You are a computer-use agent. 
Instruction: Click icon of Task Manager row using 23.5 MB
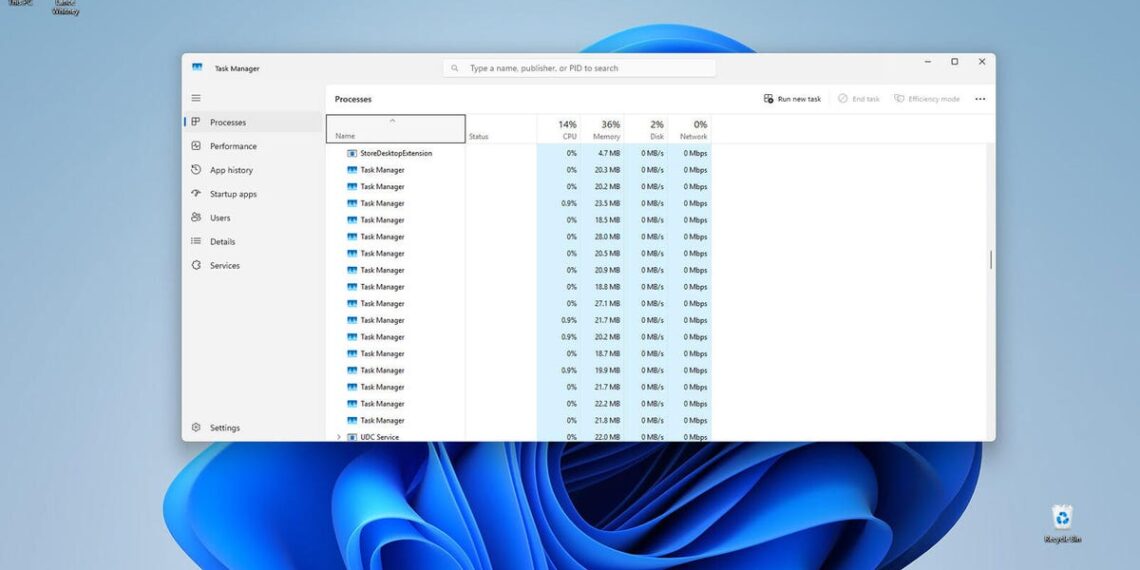[352, 204]
